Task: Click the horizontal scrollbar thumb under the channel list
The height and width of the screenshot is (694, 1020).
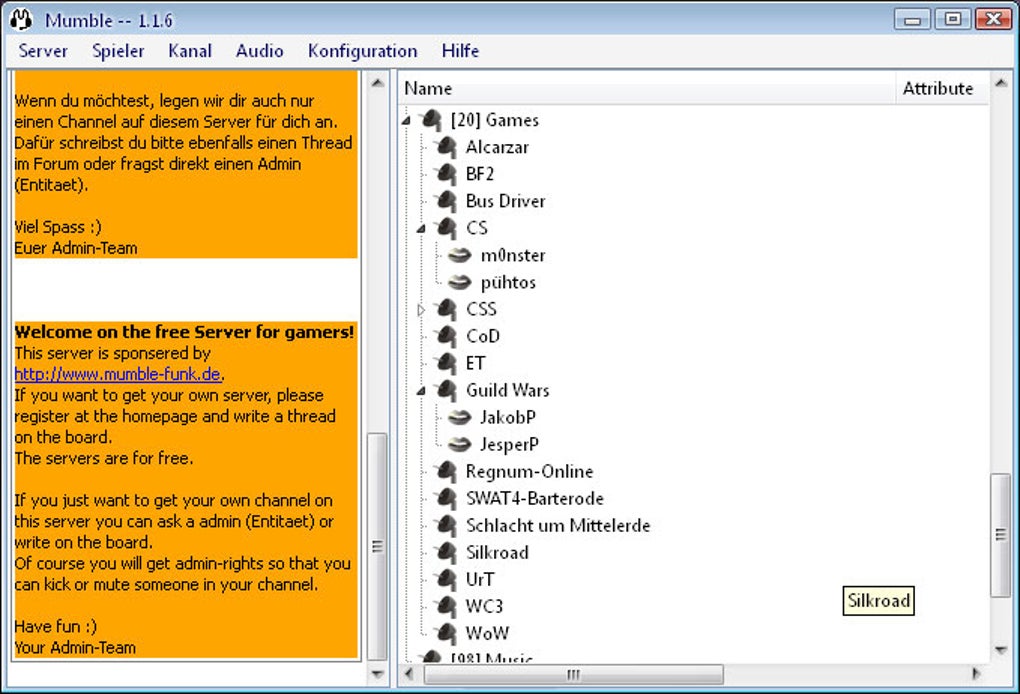Action: click(573, 674)
